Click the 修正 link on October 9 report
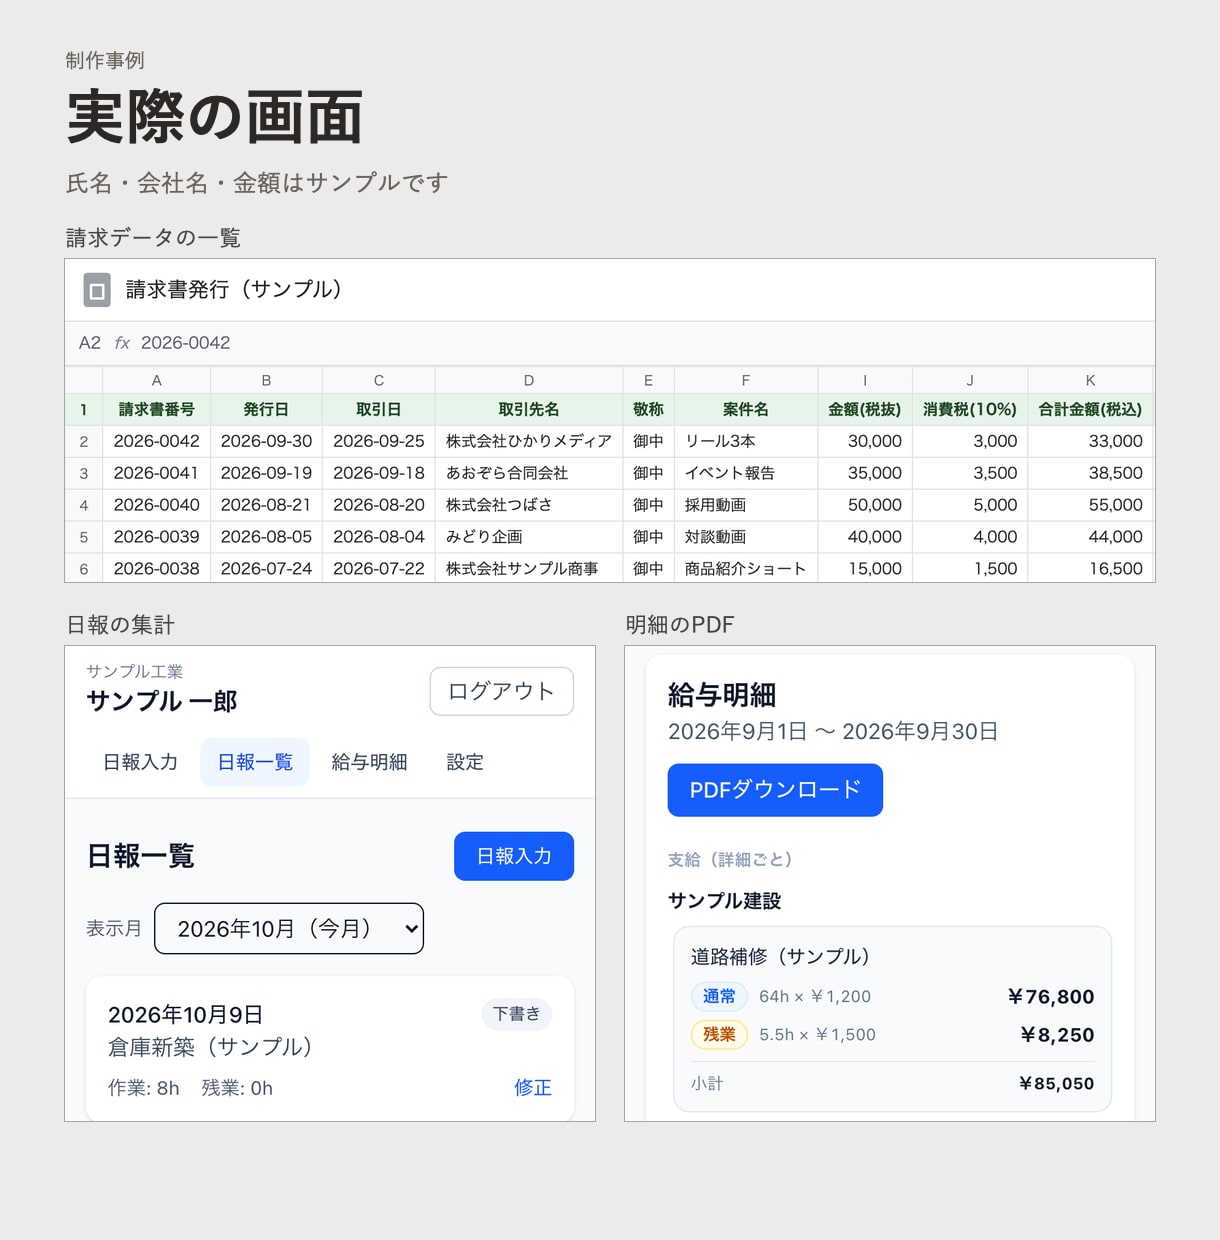 [x=533, y=1087]
